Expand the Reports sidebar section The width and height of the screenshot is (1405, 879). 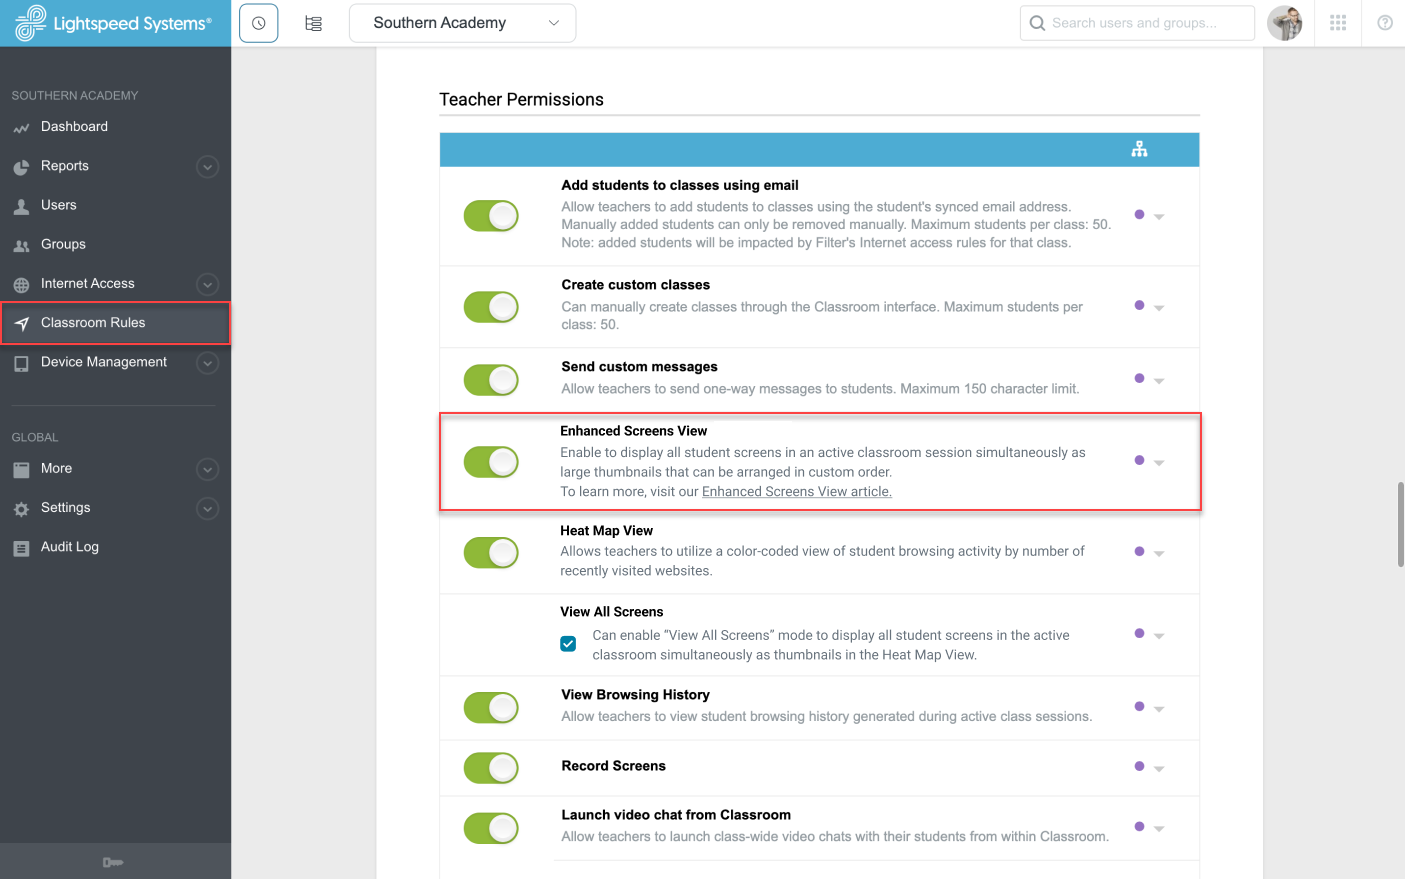tap(207, 166)
